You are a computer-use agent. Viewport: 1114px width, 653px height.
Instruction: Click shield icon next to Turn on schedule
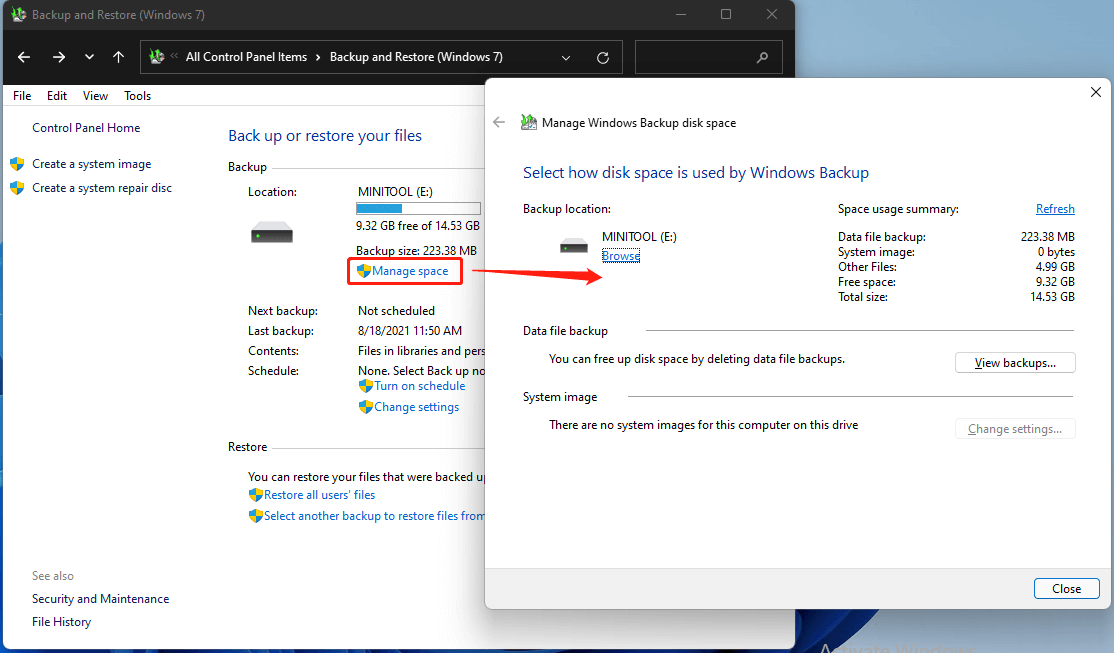tap(366, 386)
